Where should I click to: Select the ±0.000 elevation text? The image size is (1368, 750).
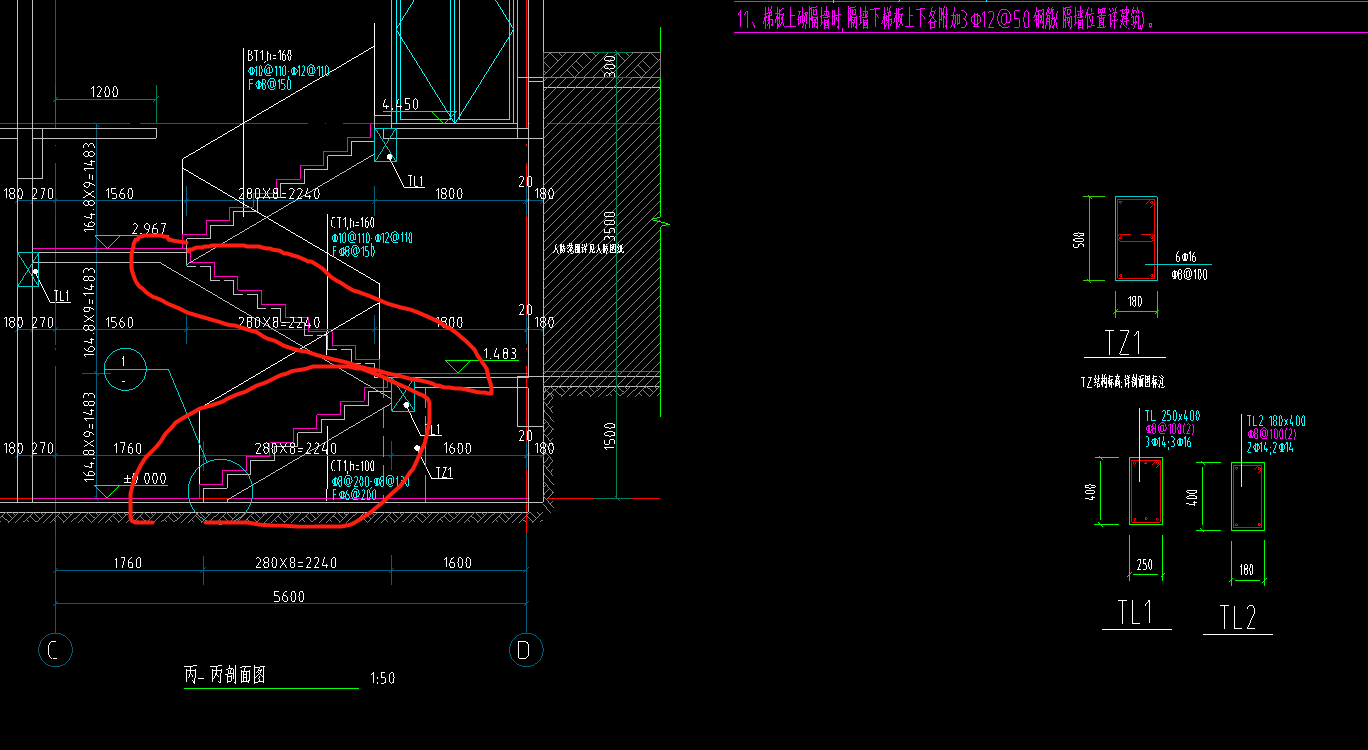[x=145, y=479]
